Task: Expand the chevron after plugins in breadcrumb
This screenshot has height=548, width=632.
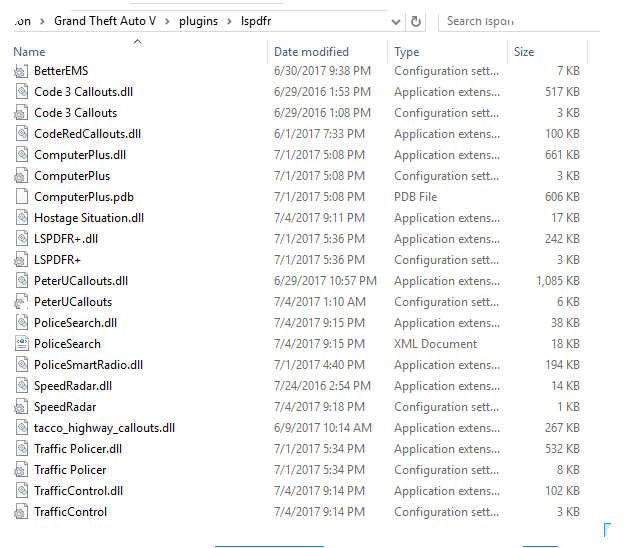Action: pyautogui.click(x=229, y=21)
